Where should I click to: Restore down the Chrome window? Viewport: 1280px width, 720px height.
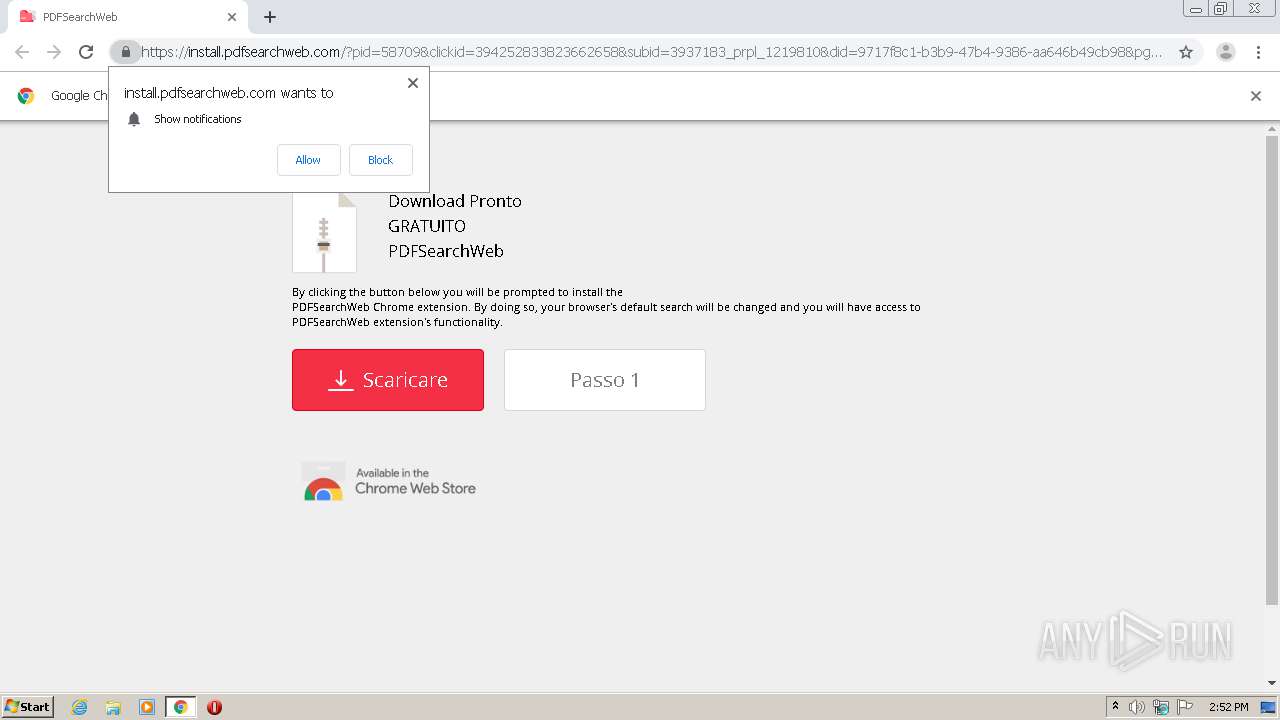[x=1221, y=9]
